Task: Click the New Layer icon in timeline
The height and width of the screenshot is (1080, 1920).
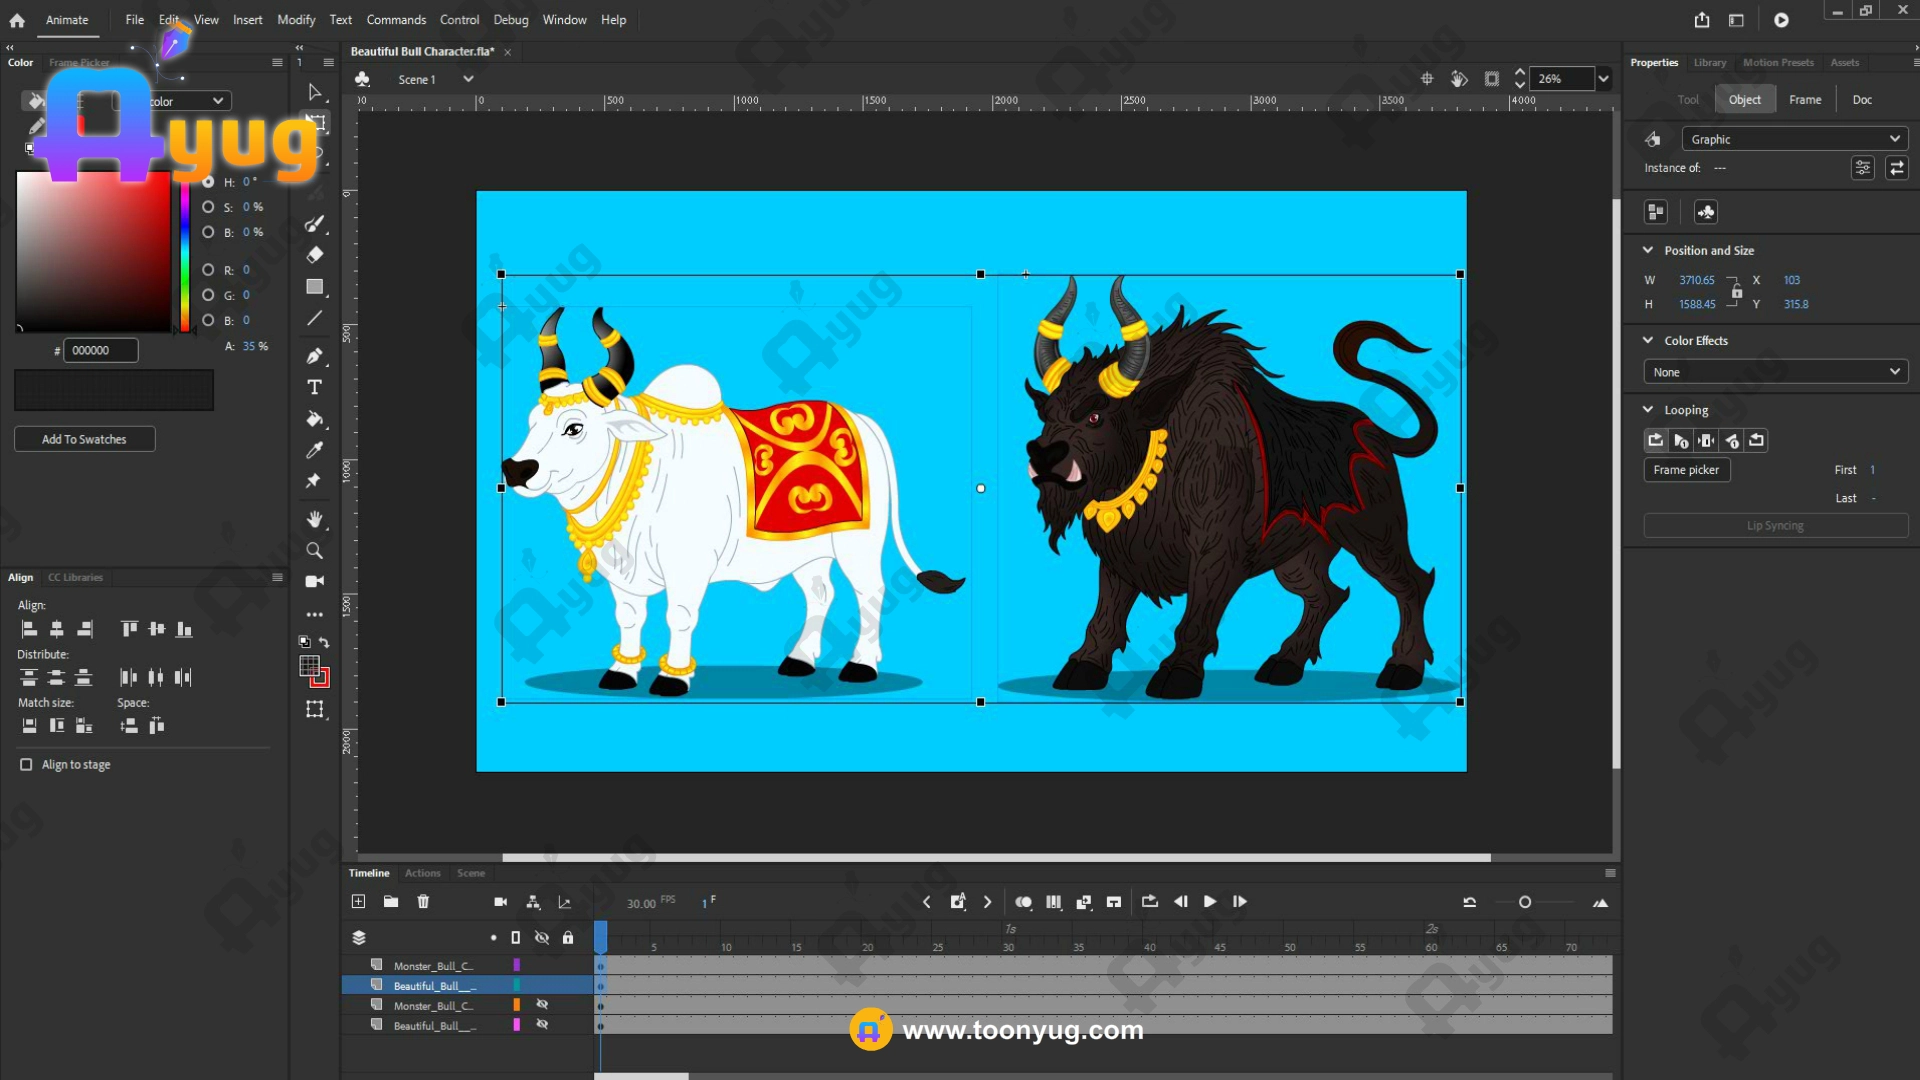Action: click(358, 902)
